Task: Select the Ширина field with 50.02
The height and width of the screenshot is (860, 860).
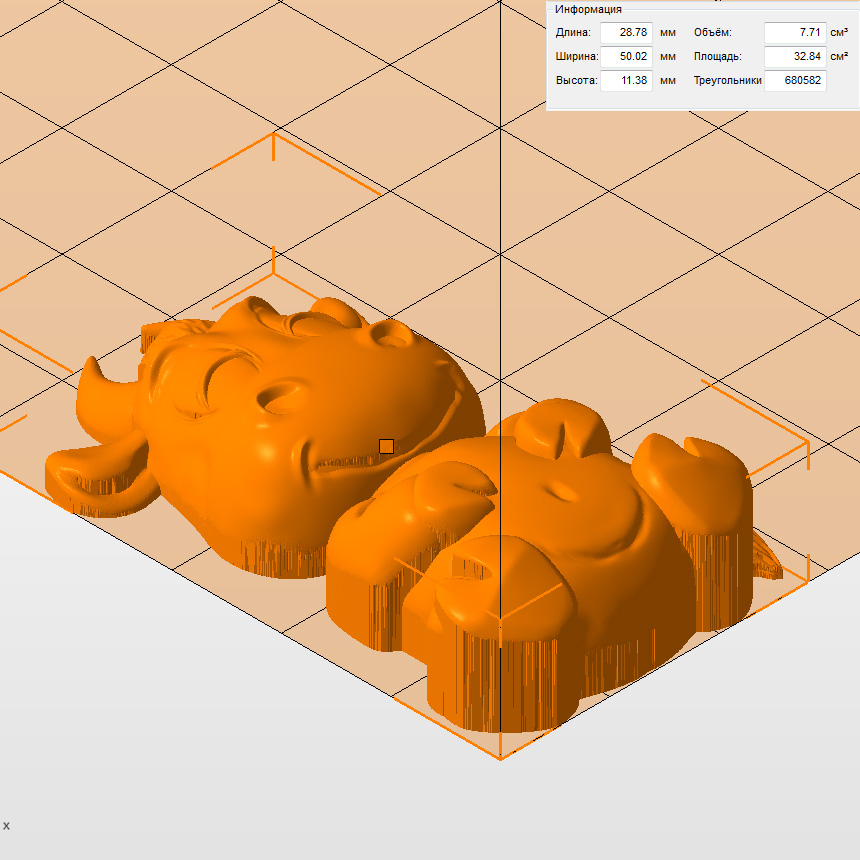Action: (x=626, y=57)
